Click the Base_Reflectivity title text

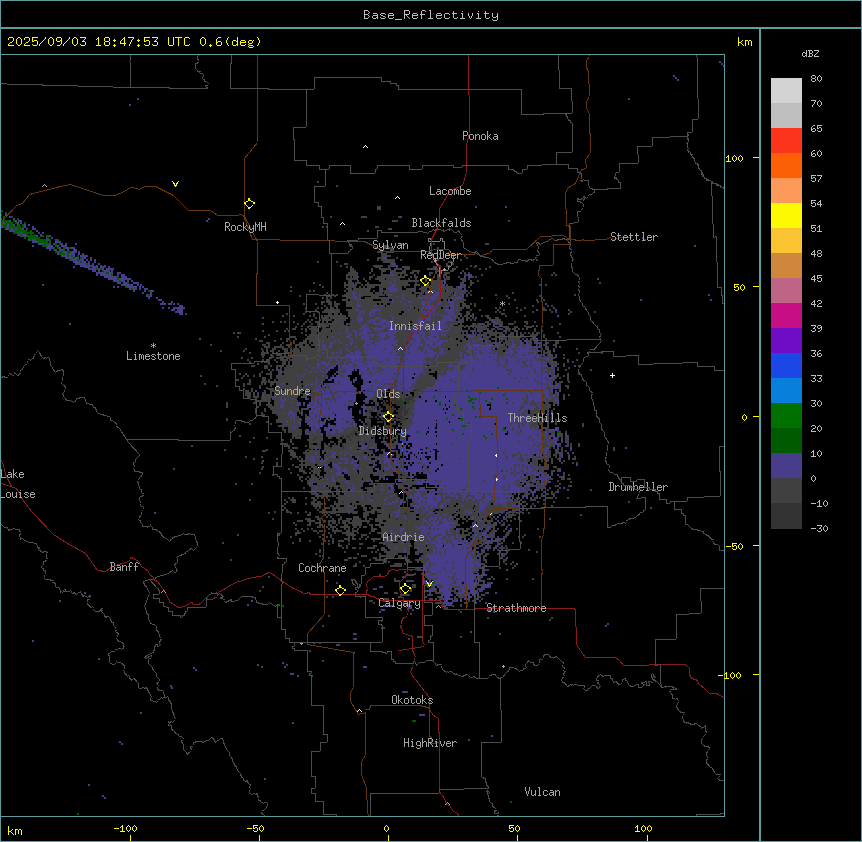[431, 15]
